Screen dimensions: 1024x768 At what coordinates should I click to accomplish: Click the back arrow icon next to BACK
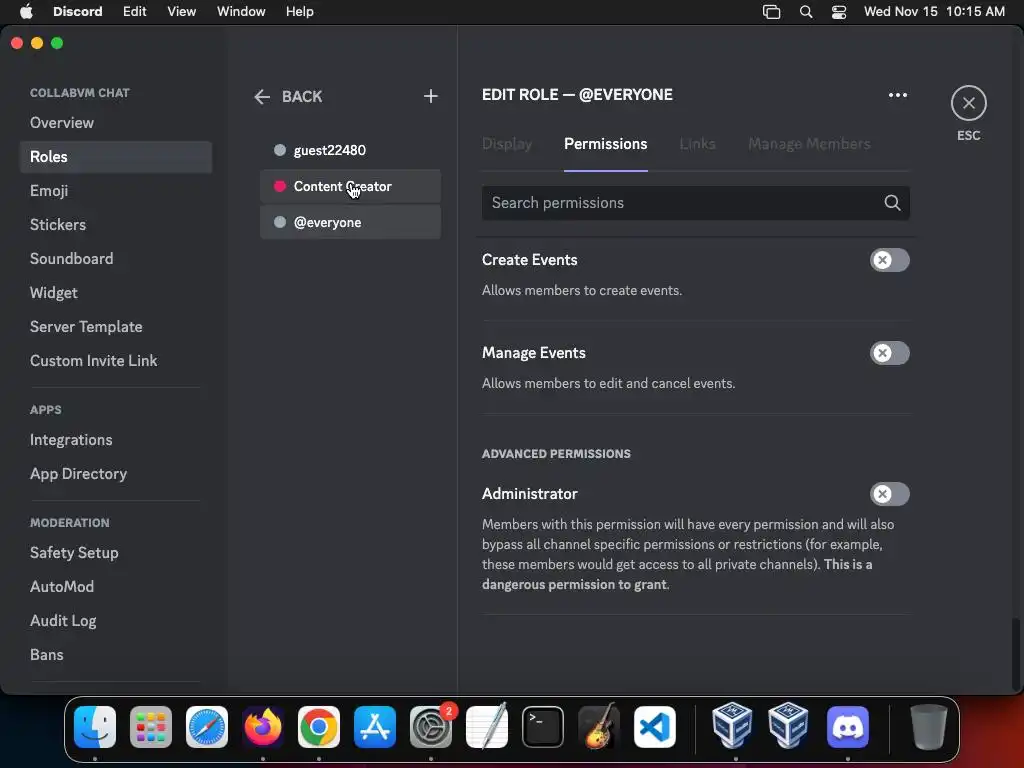click(262, 97)
